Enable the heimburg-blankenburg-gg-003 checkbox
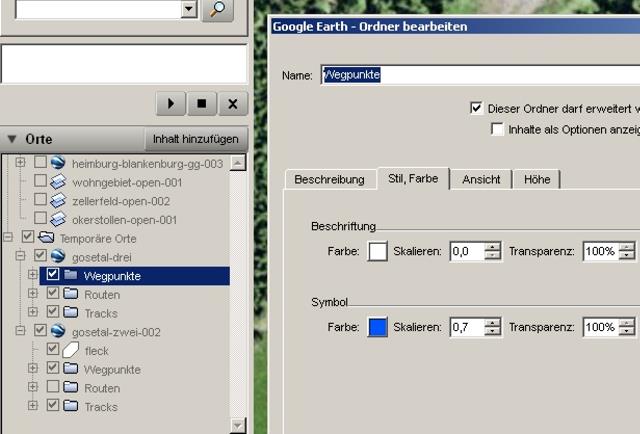Screen dimensions: 640x434 pyautogui.click(x=40, y=162)
